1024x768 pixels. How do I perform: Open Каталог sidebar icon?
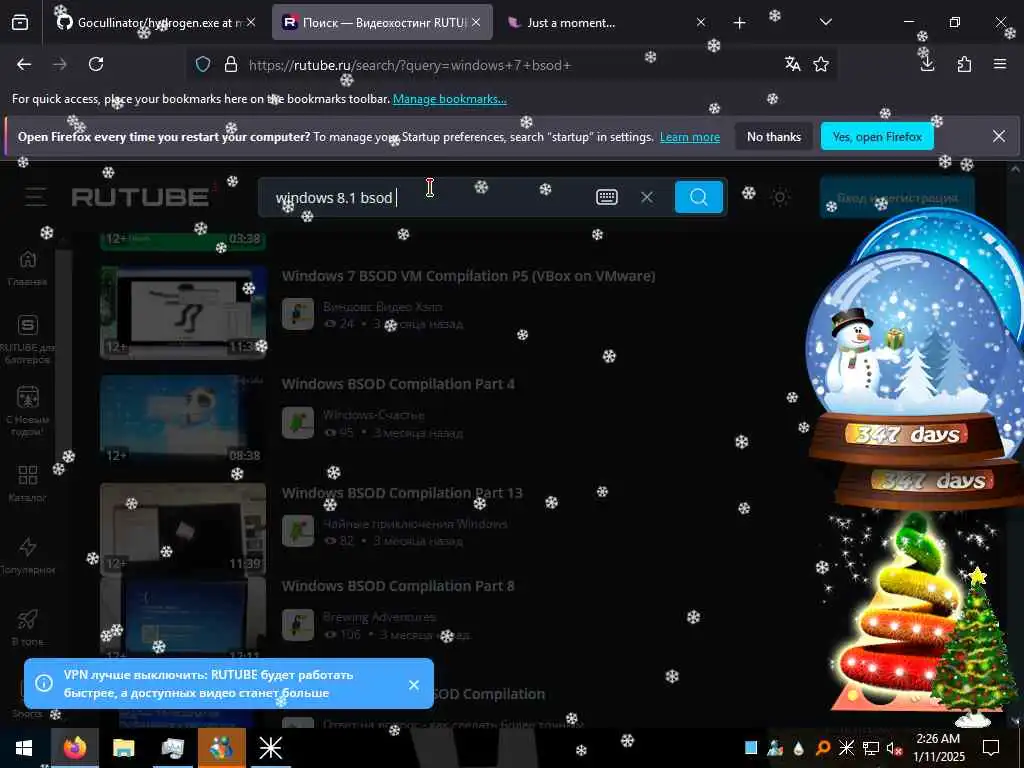[27, 475]
